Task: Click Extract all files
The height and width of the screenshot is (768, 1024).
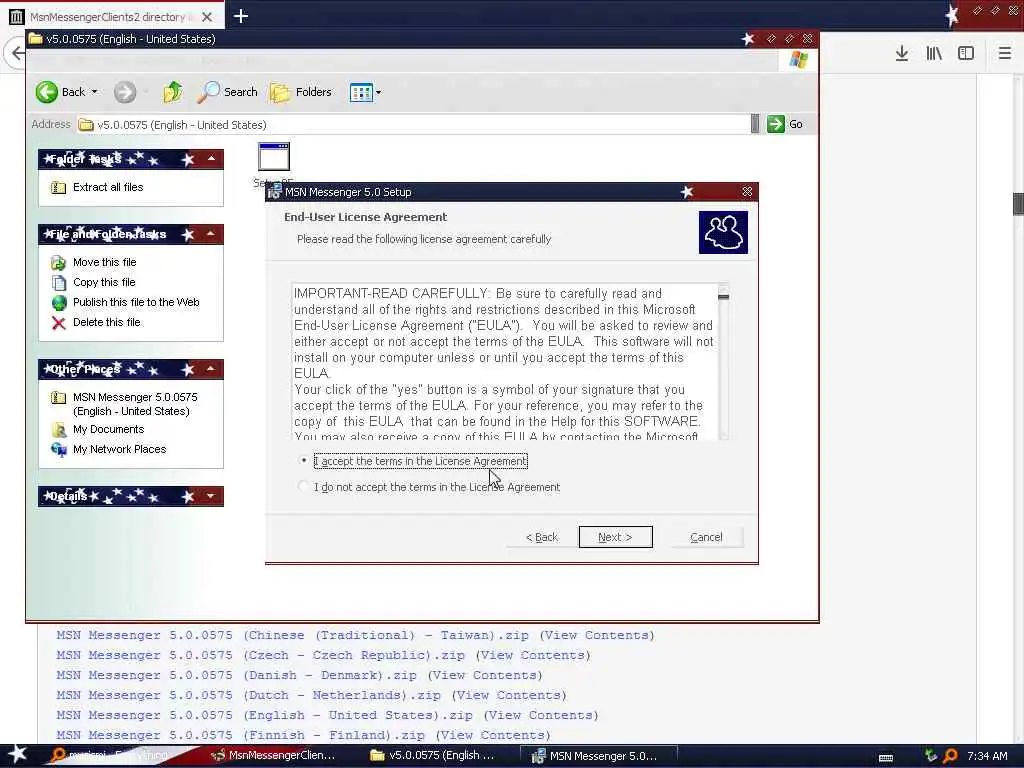Action: click(108, 187)
